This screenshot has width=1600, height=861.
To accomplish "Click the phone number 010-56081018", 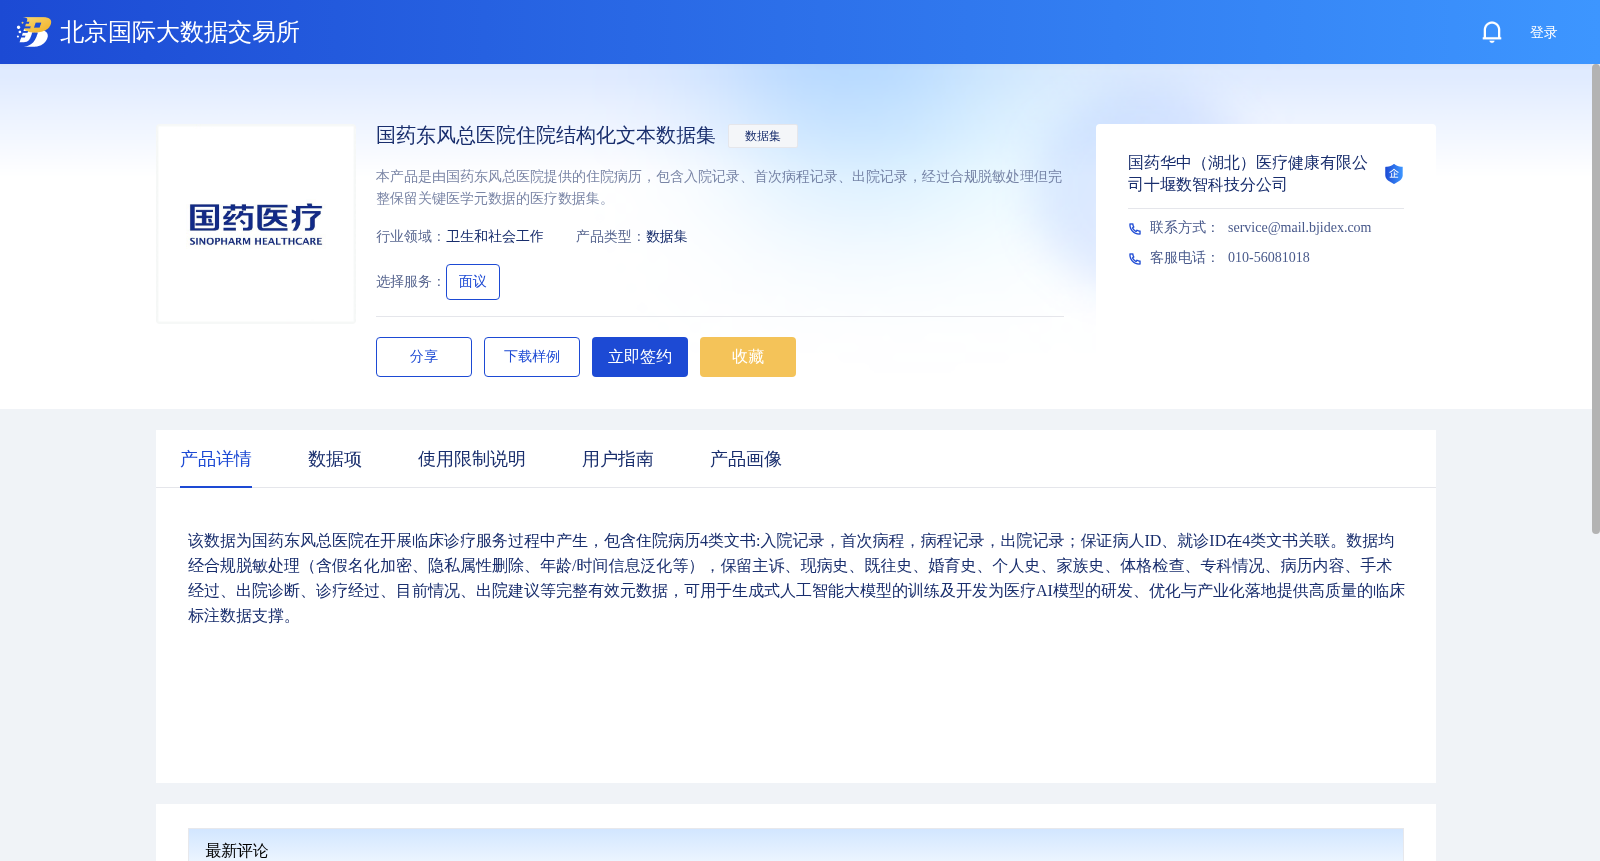I will [x=1269, y=258].
